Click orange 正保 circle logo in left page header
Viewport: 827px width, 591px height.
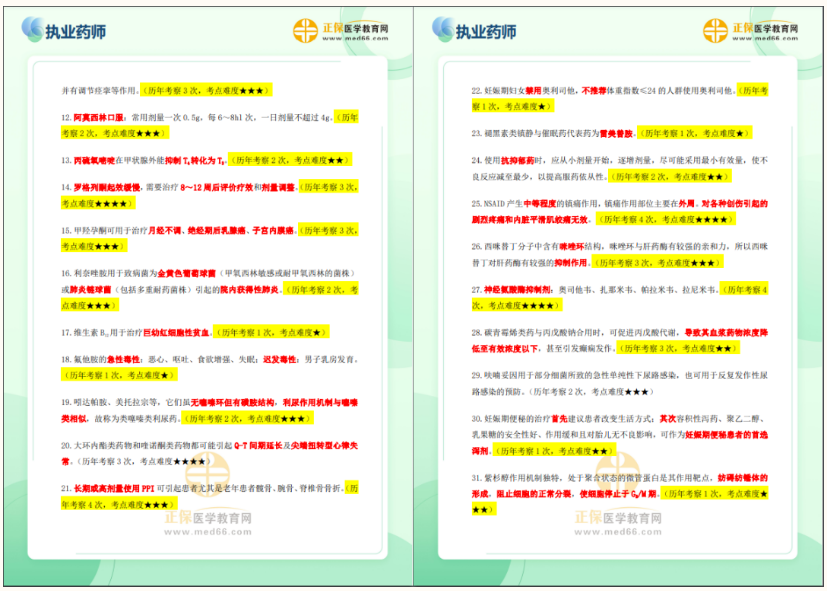(x=305, y=30)
